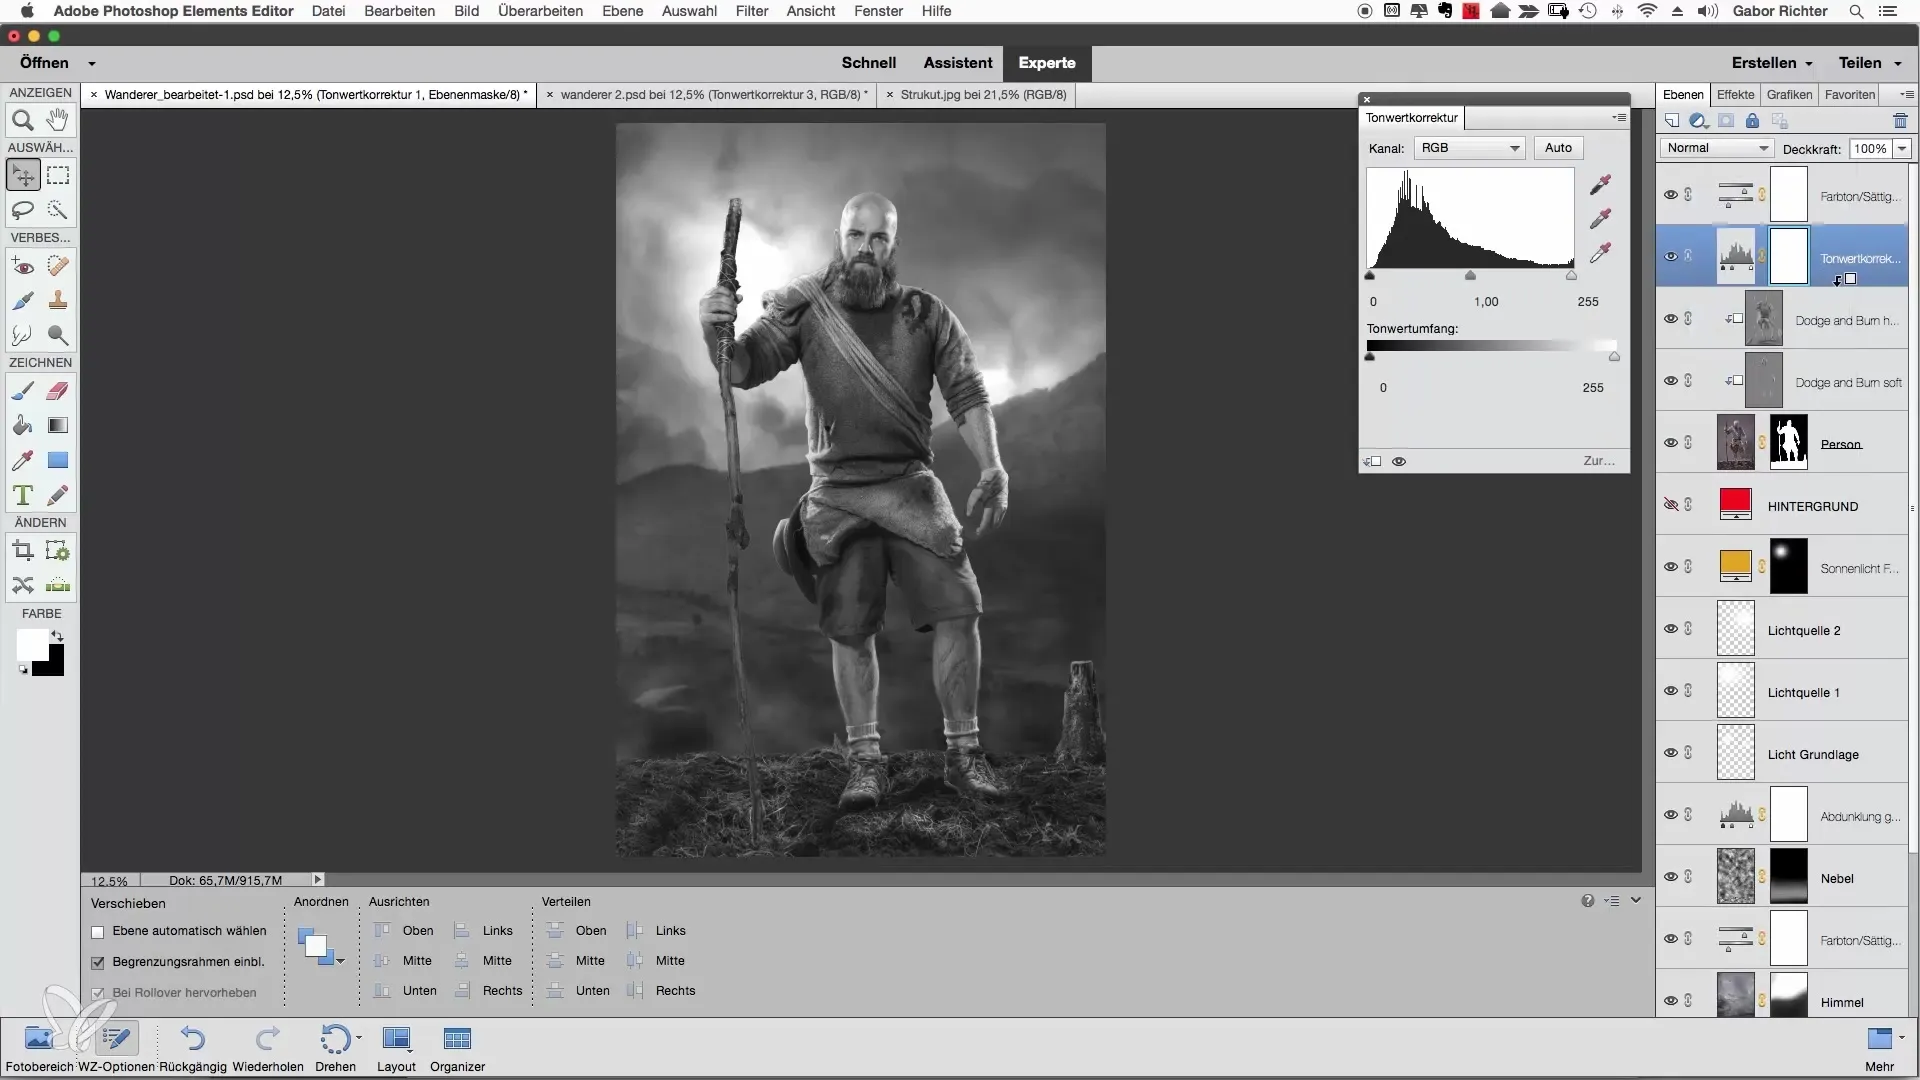
Task: Select the Brush tool under Zeichnen
Action: [x=23, y=391]
